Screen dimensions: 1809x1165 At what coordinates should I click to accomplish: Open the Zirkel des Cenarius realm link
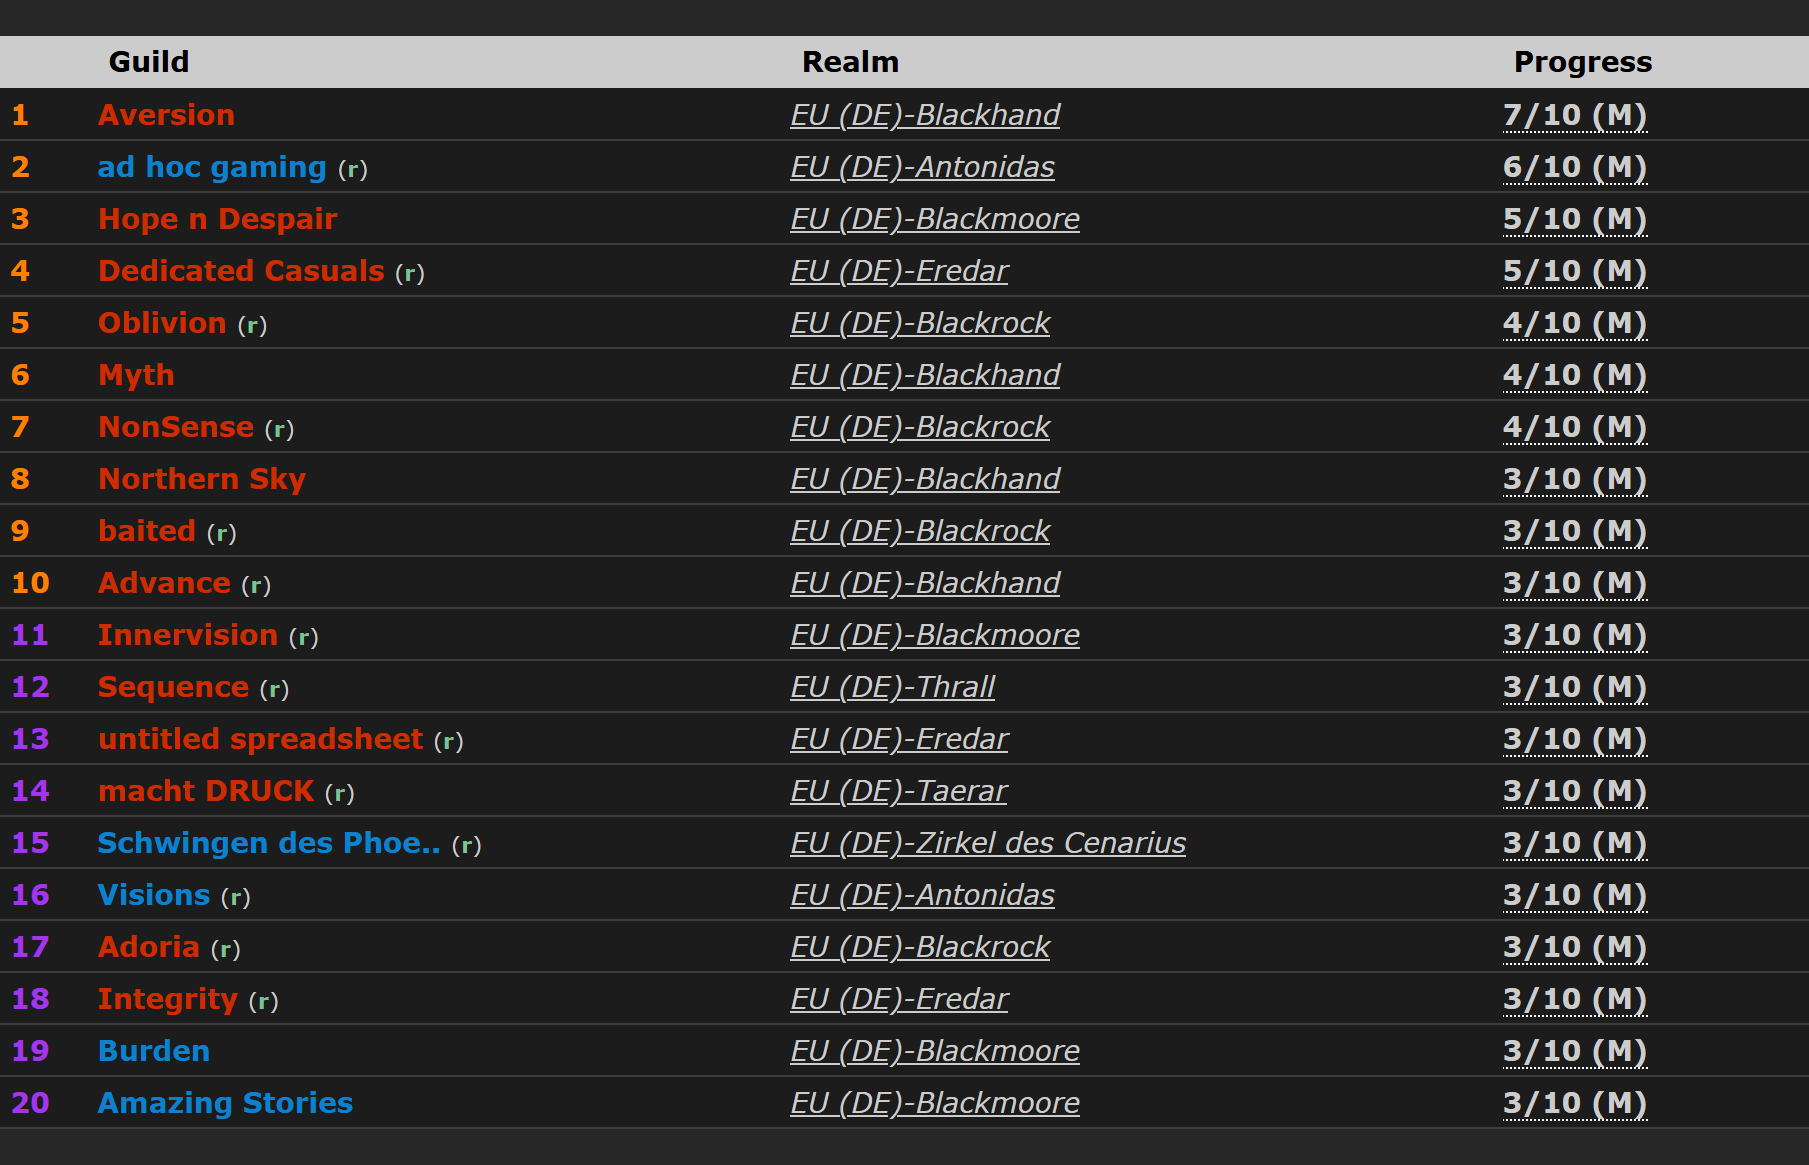click(988, 843)
